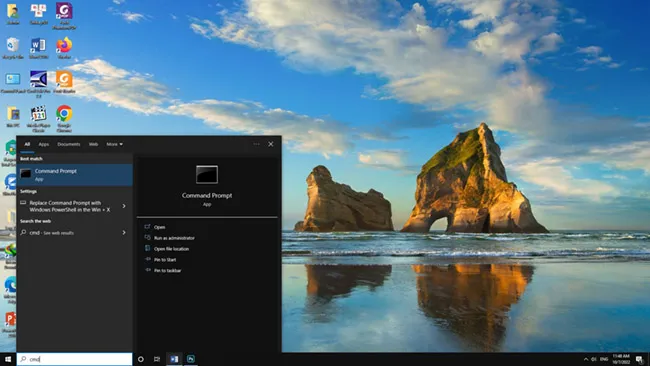Choose Pin to taskbar
This screenshot has height=366, width=650.
click(x=167, y=270)
